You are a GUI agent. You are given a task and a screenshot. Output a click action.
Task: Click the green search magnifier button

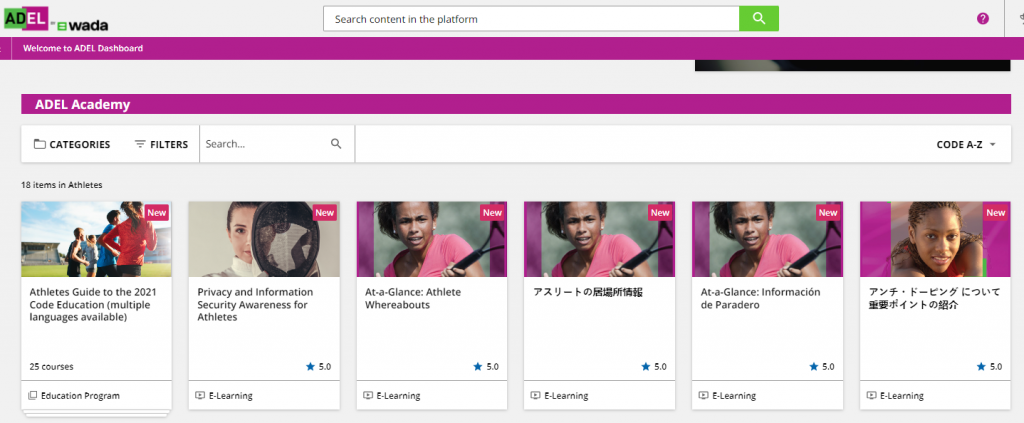point(758,19)
